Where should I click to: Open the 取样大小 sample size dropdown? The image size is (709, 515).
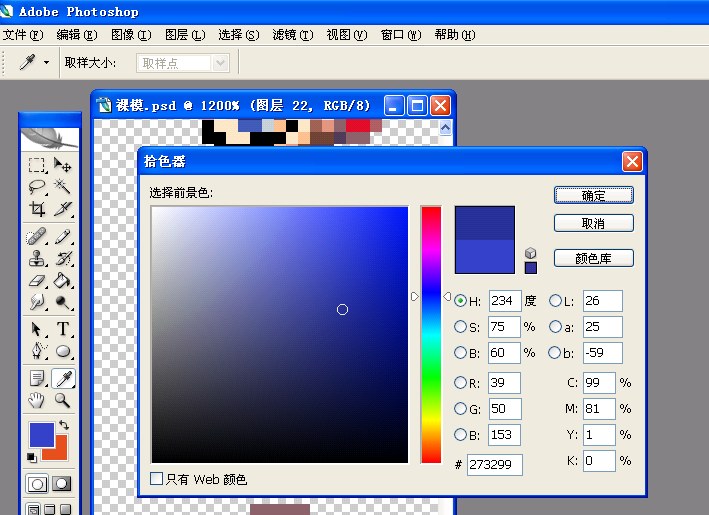pyautogui.click(x=220, y=63)
